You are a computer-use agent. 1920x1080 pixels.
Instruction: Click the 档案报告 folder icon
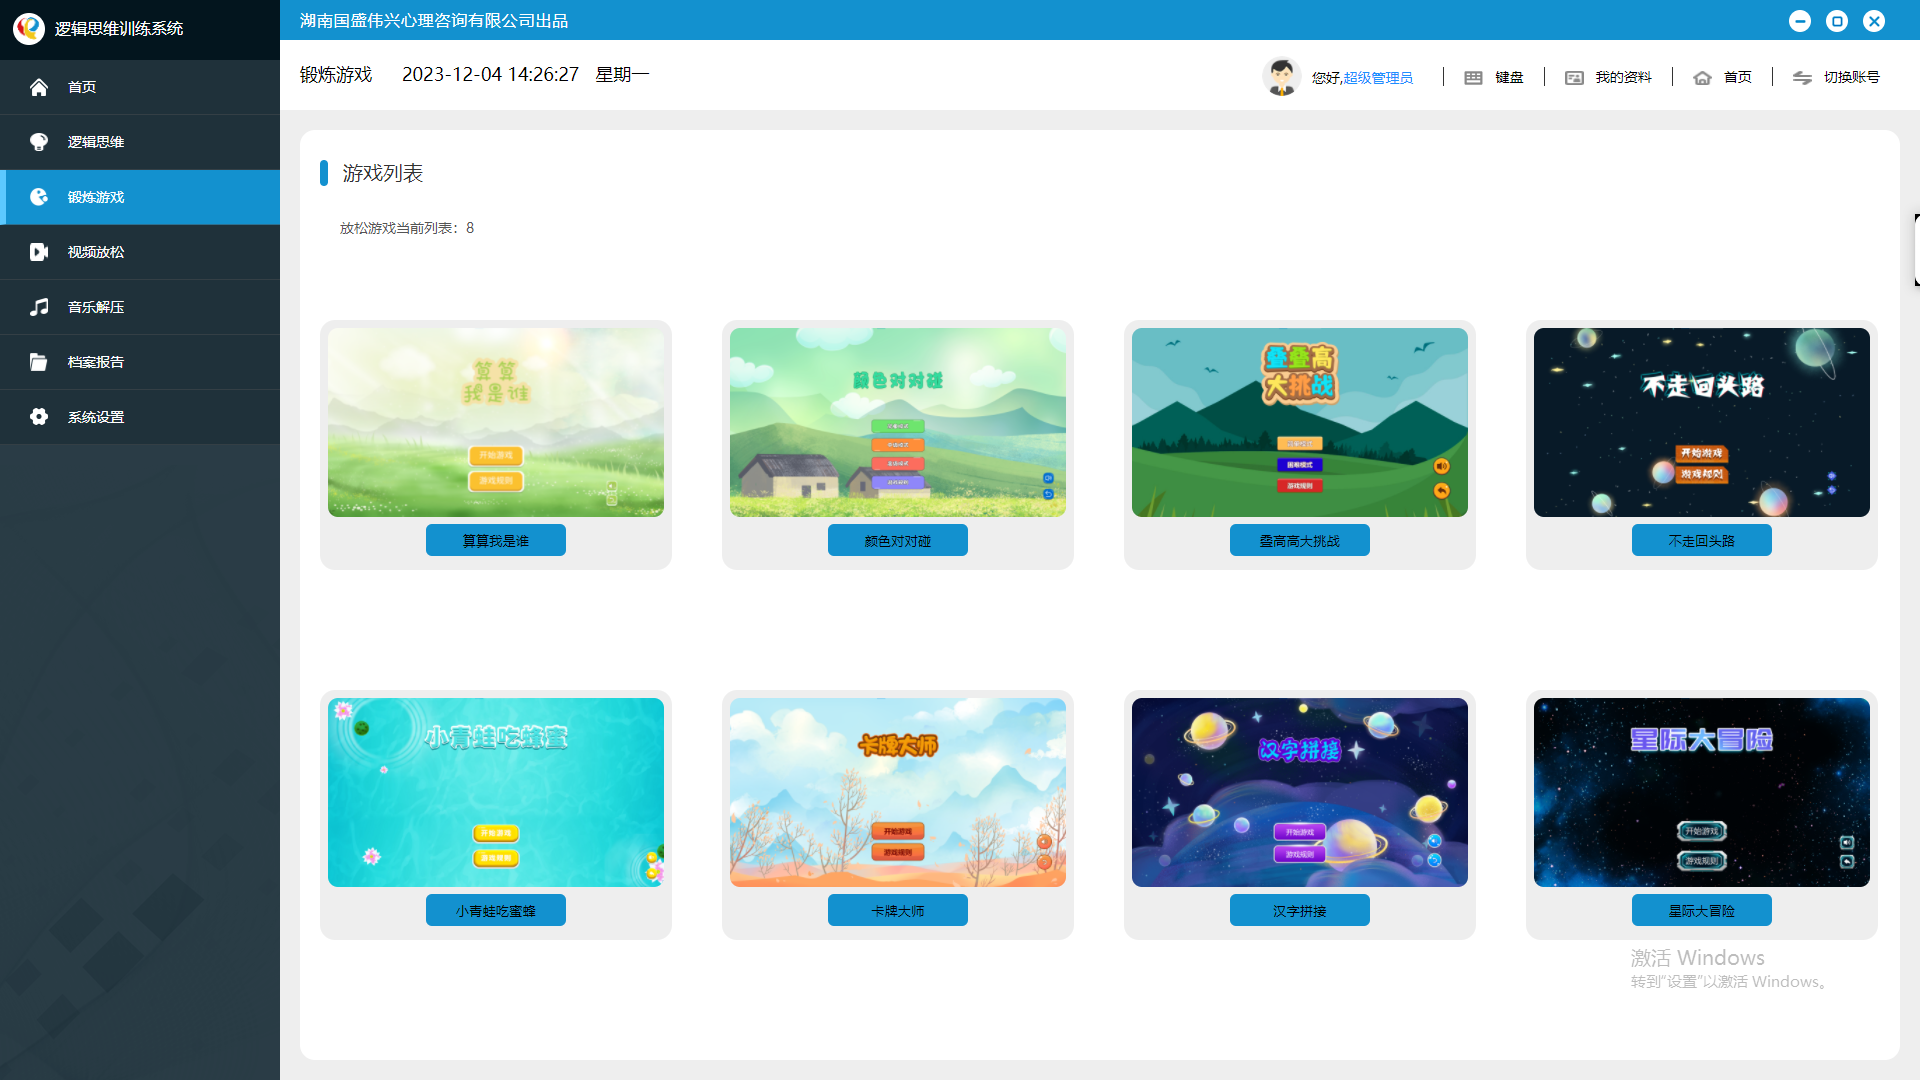39,362
